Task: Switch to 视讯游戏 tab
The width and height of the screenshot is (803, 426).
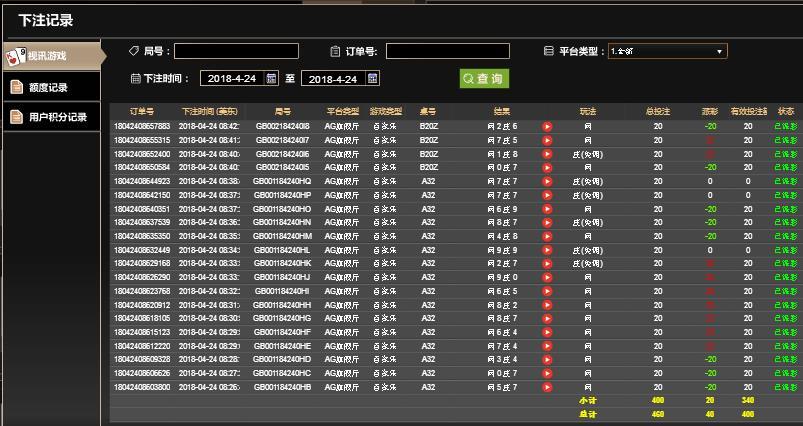Action: (52, 56)
